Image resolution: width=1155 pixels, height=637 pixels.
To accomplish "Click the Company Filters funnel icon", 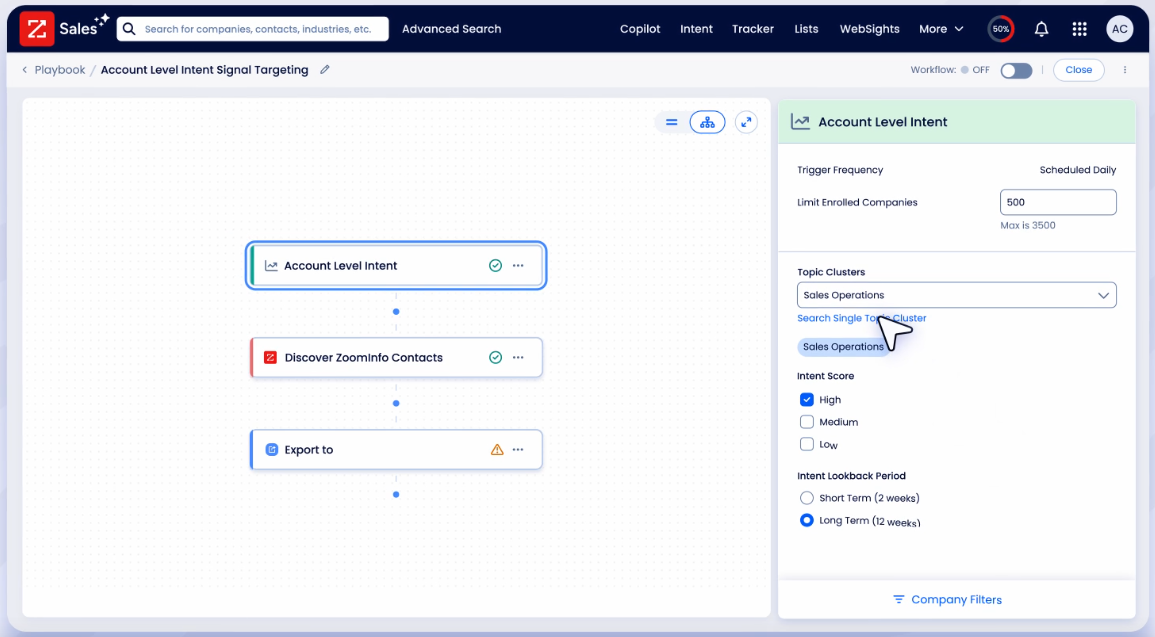I will click(x=898, y=599).
